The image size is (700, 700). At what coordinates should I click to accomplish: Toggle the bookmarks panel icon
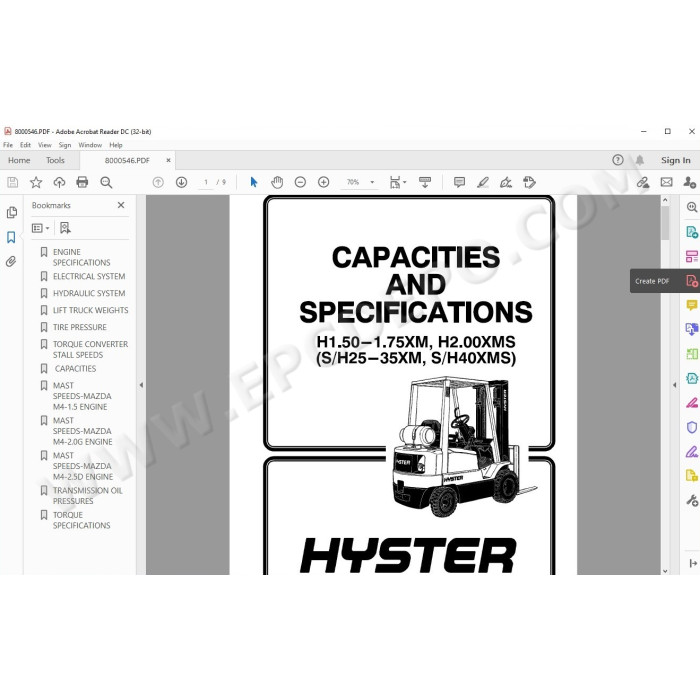click(11, 237)
